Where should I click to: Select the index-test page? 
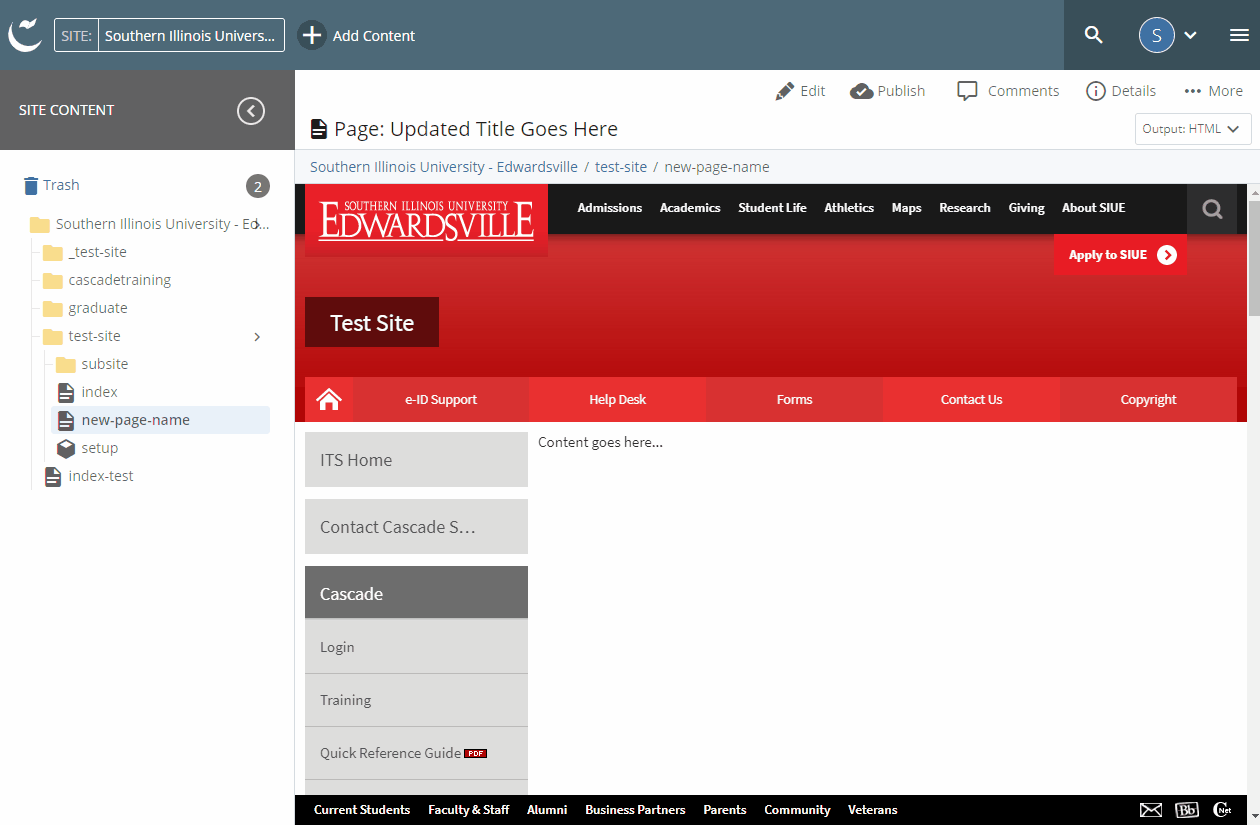pos(88,476)
